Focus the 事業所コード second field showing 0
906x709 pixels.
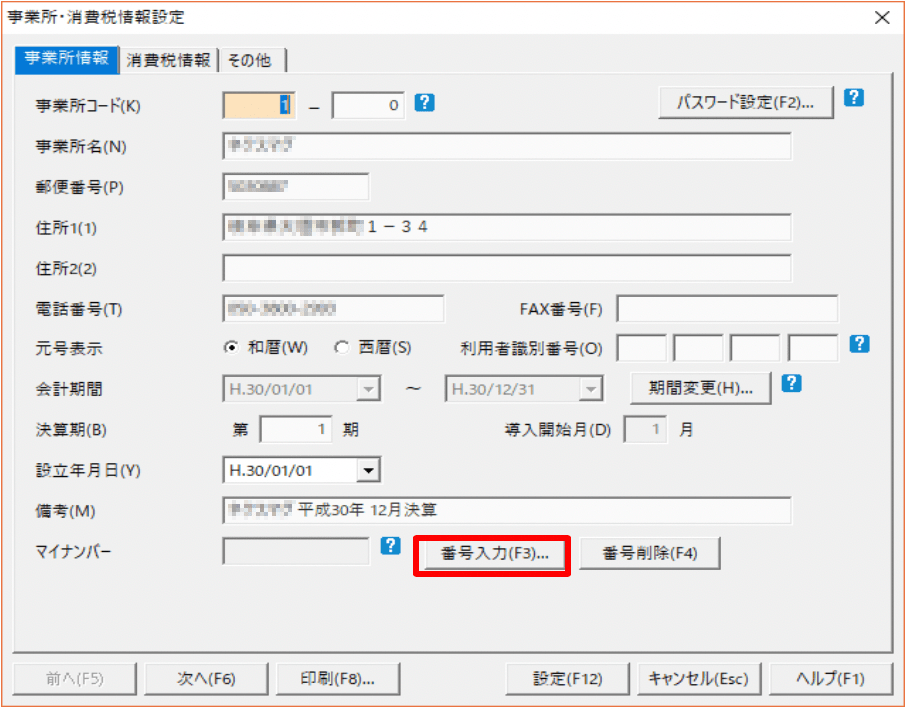click(x=368, y=106)
